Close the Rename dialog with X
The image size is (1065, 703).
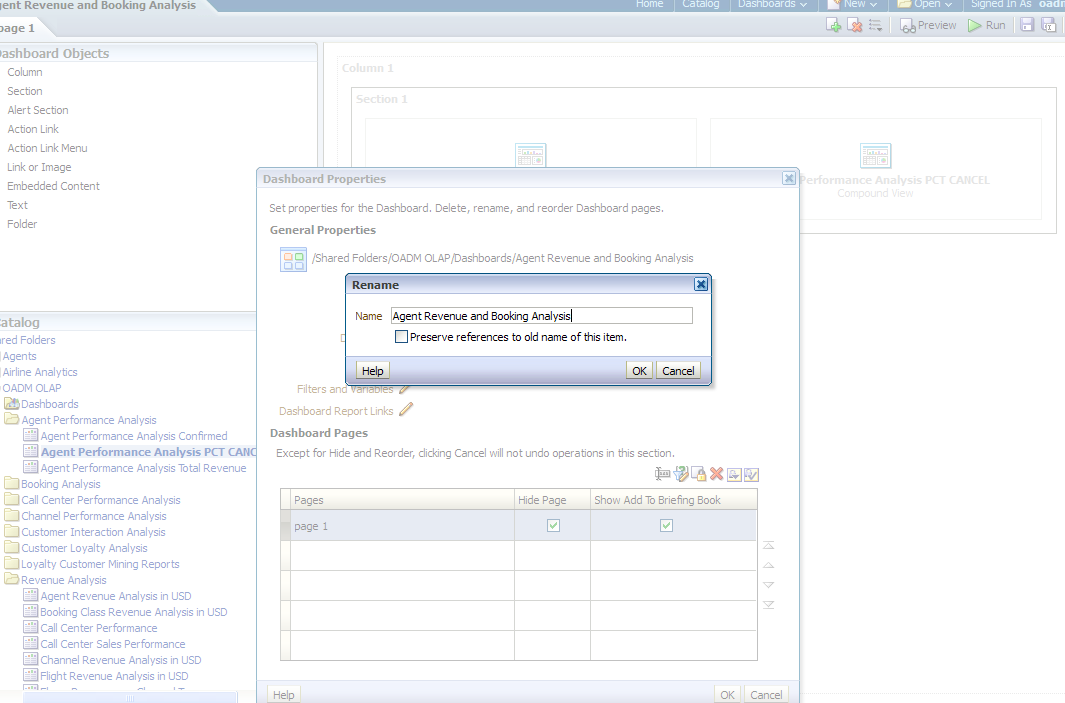coord(701,285)
